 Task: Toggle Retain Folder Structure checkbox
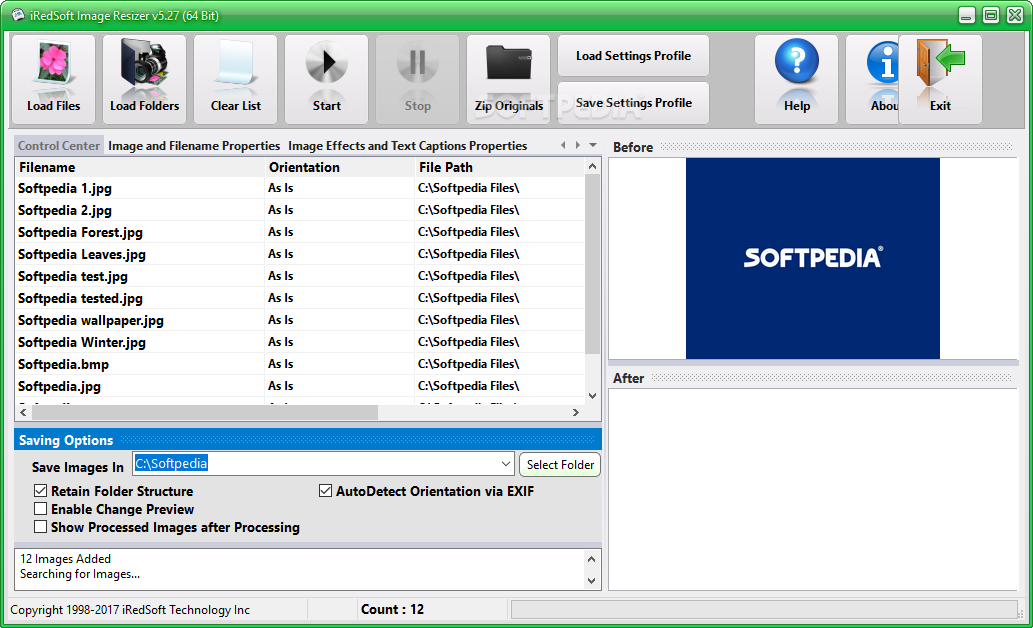tap(41, 491)
